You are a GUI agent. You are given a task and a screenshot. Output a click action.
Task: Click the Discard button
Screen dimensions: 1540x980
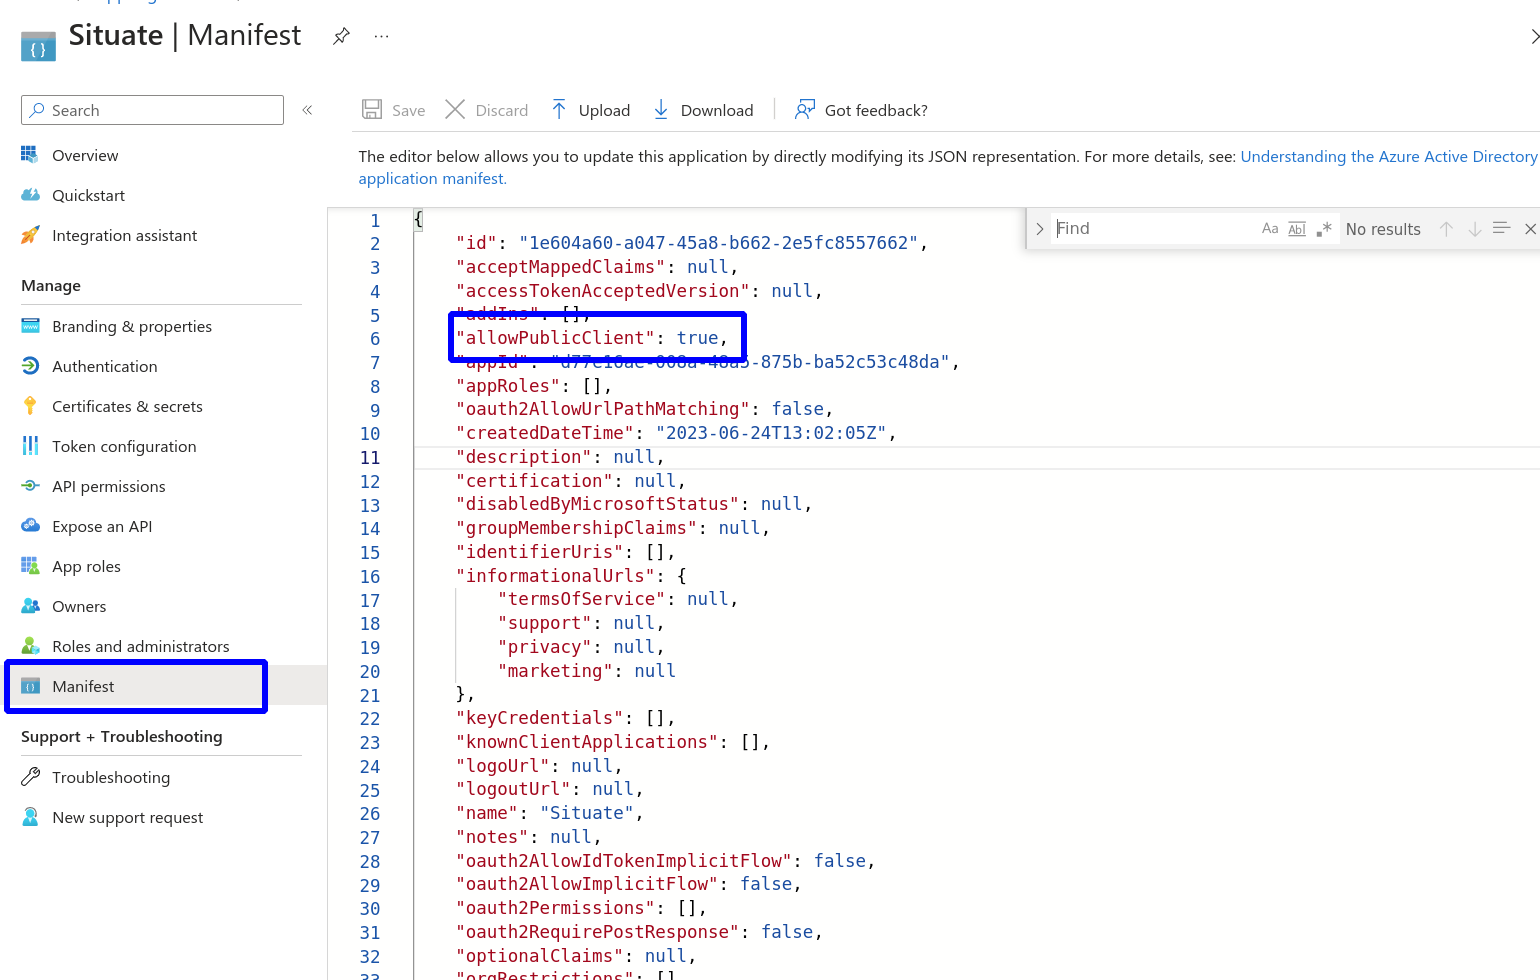click(x=487, y=110)
